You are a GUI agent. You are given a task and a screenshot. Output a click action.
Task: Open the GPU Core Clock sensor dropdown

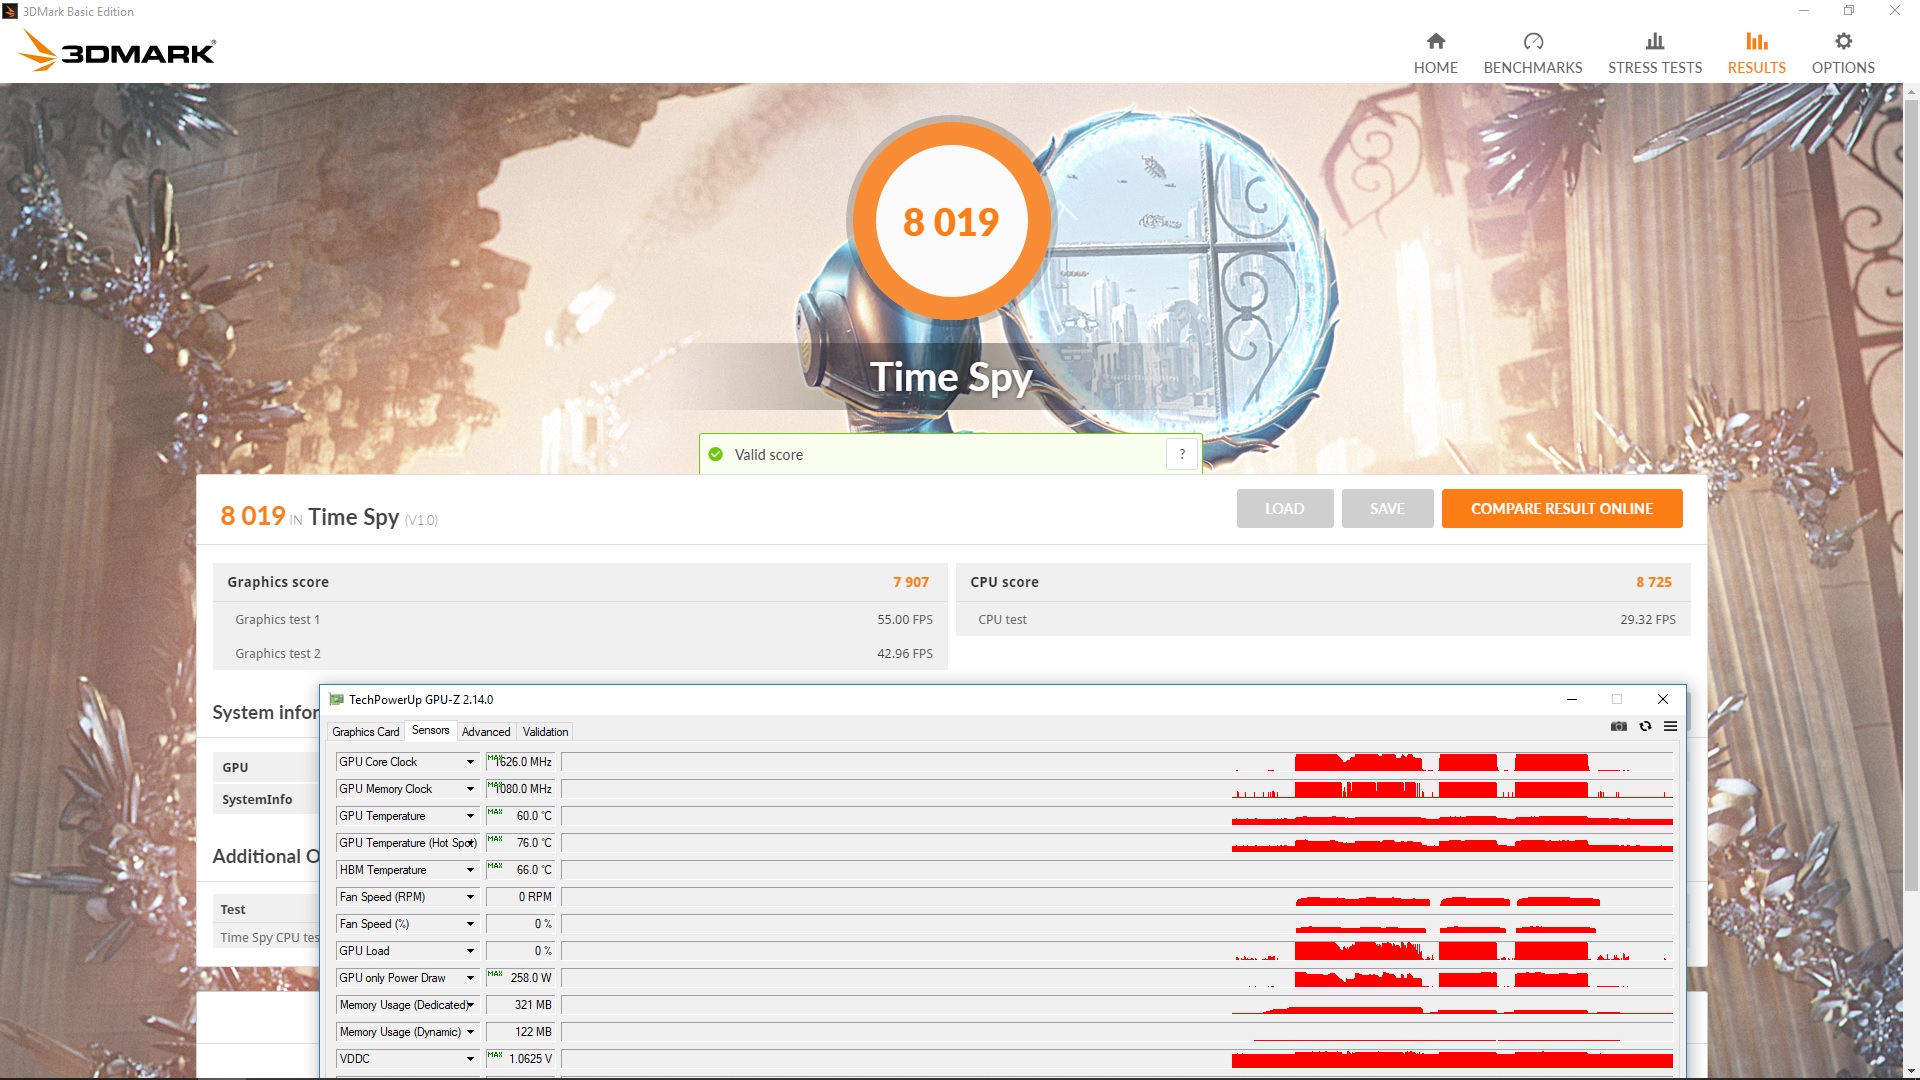[470, 762]
